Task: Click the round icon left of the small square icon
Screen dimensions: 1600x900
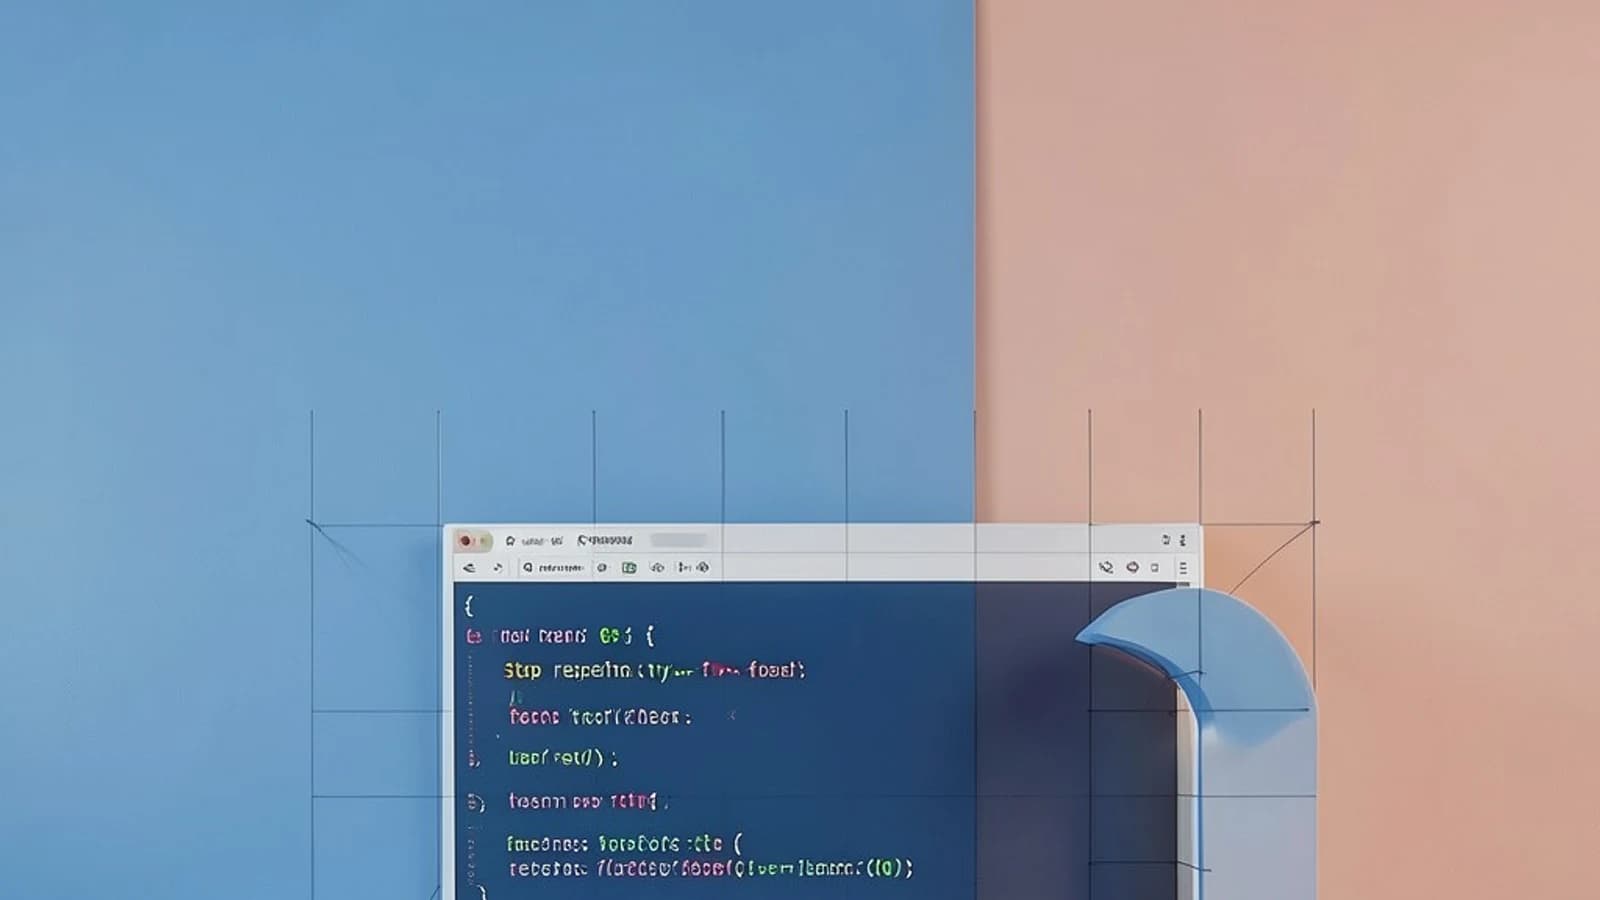Action: click(x=1132, y=567)
